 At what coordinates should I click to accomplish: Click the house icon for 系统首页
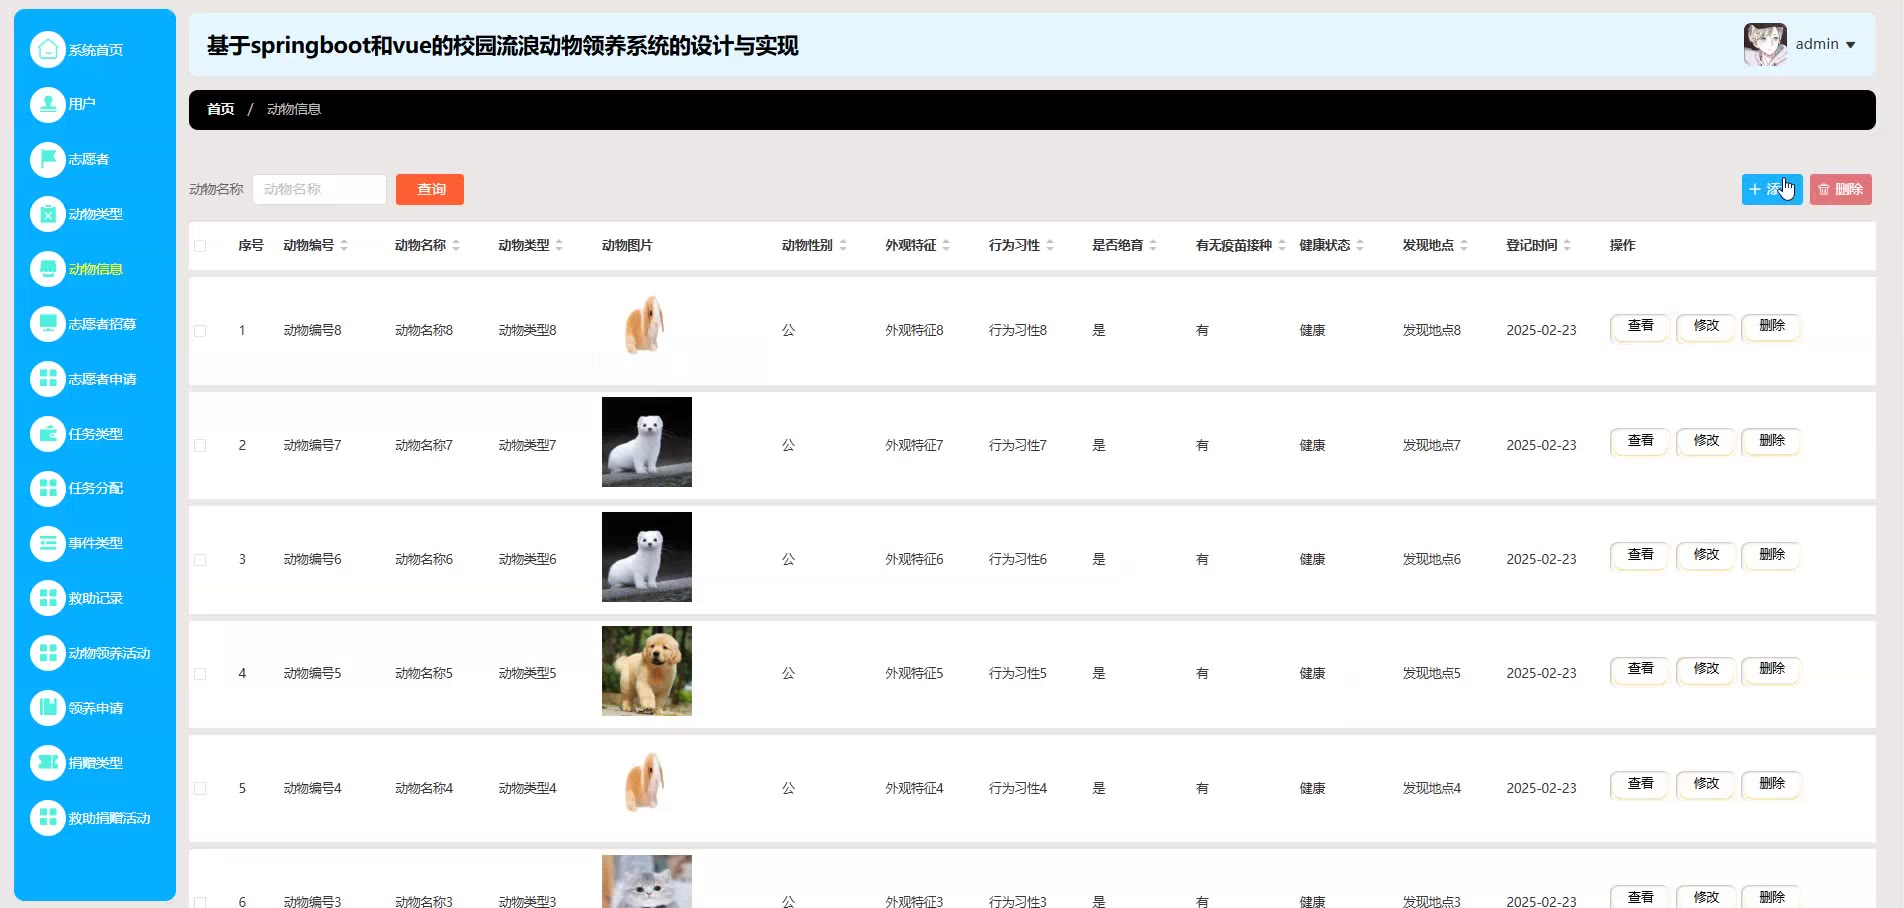[x=47, y=50]
